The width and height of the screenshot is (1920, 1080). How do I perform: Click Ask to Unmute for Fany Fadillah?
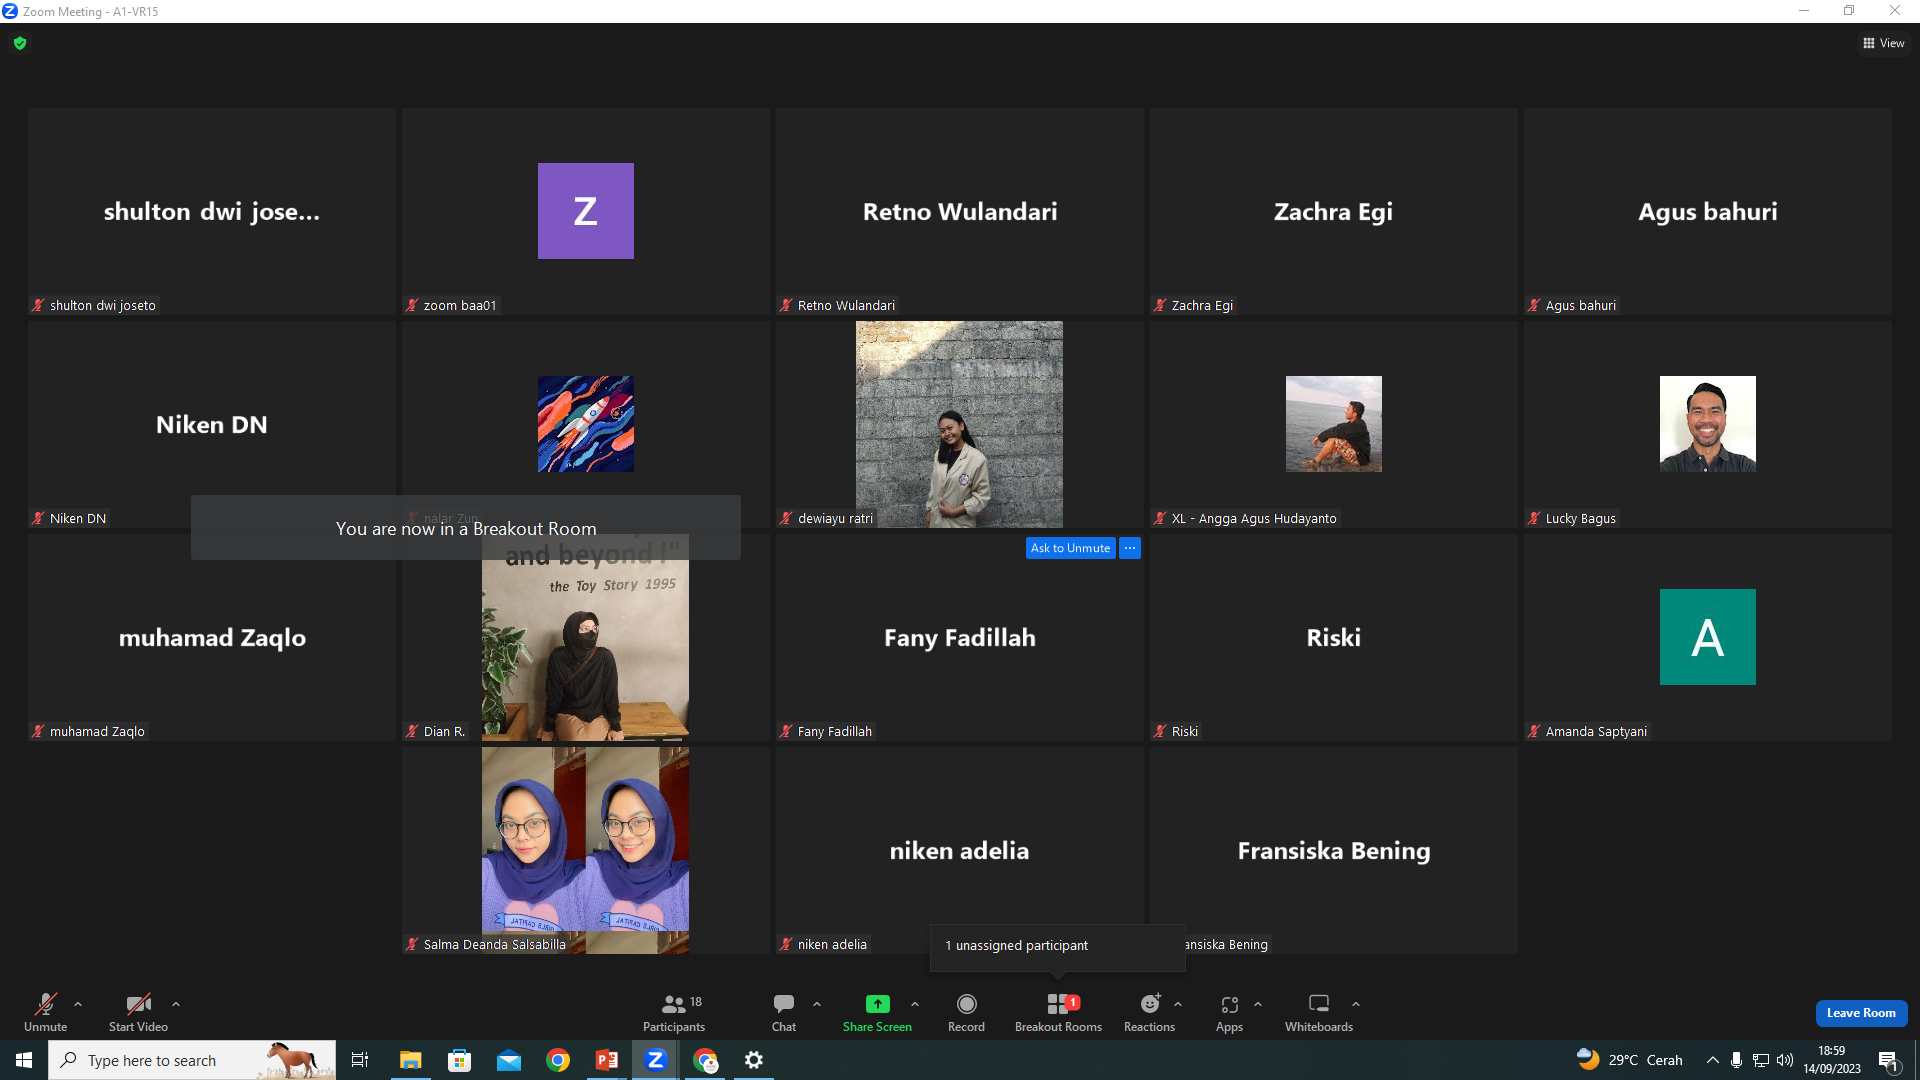[1070, 548]
